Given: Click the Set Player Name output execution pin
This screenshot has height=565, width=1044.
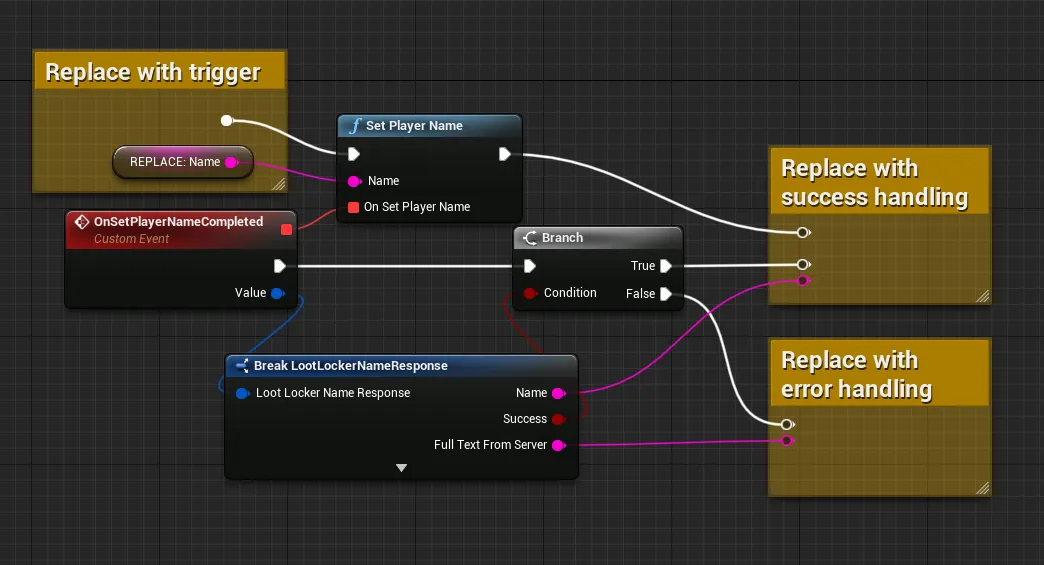Looking at the screenshot, I should pos(505,154).
